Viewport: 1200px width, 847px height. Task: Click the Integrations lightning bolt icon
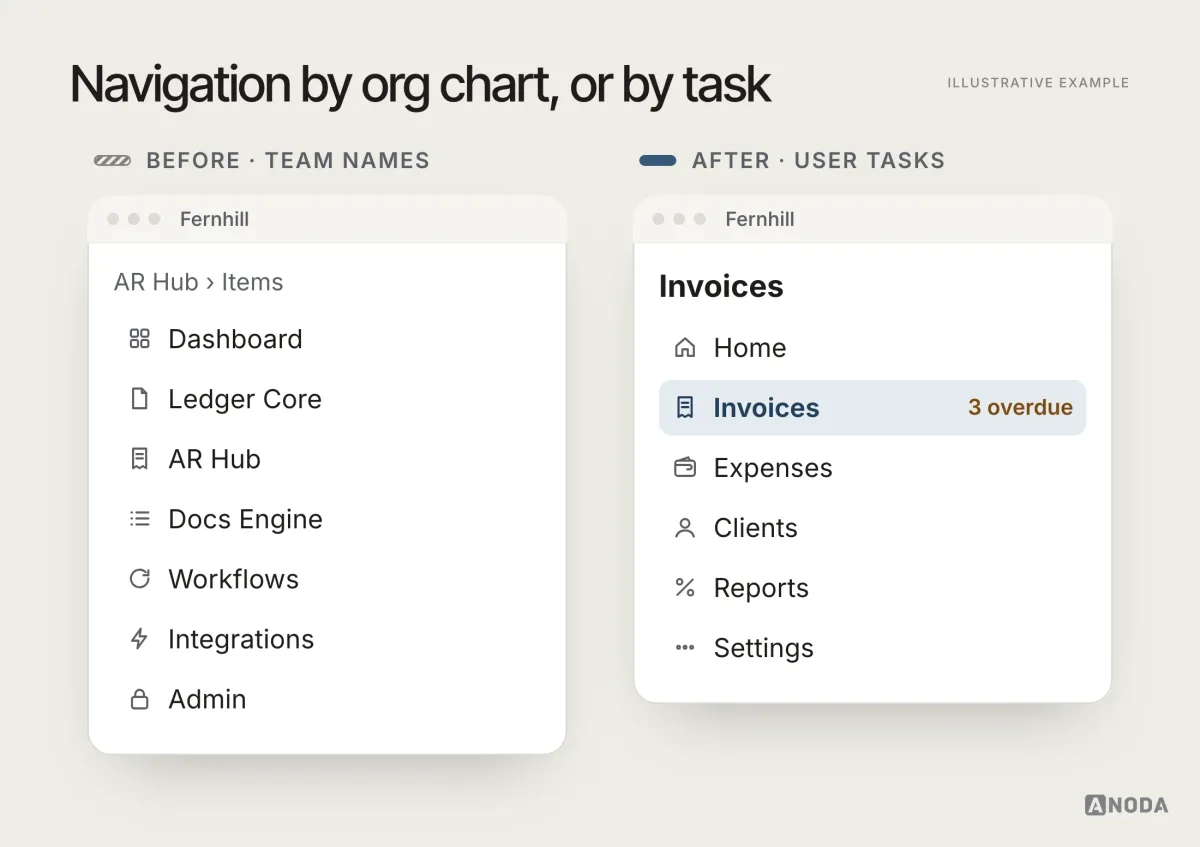click(x=140, y=639)
